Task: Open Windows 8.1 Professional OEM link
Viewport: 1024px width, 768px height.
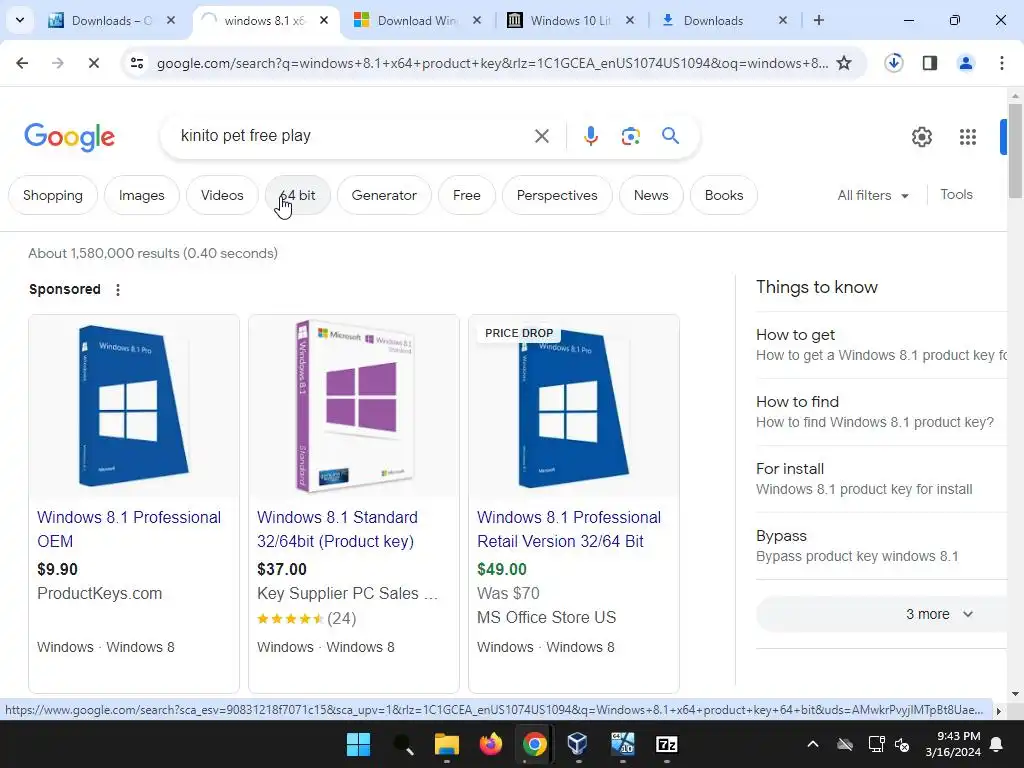Action: 129,529
